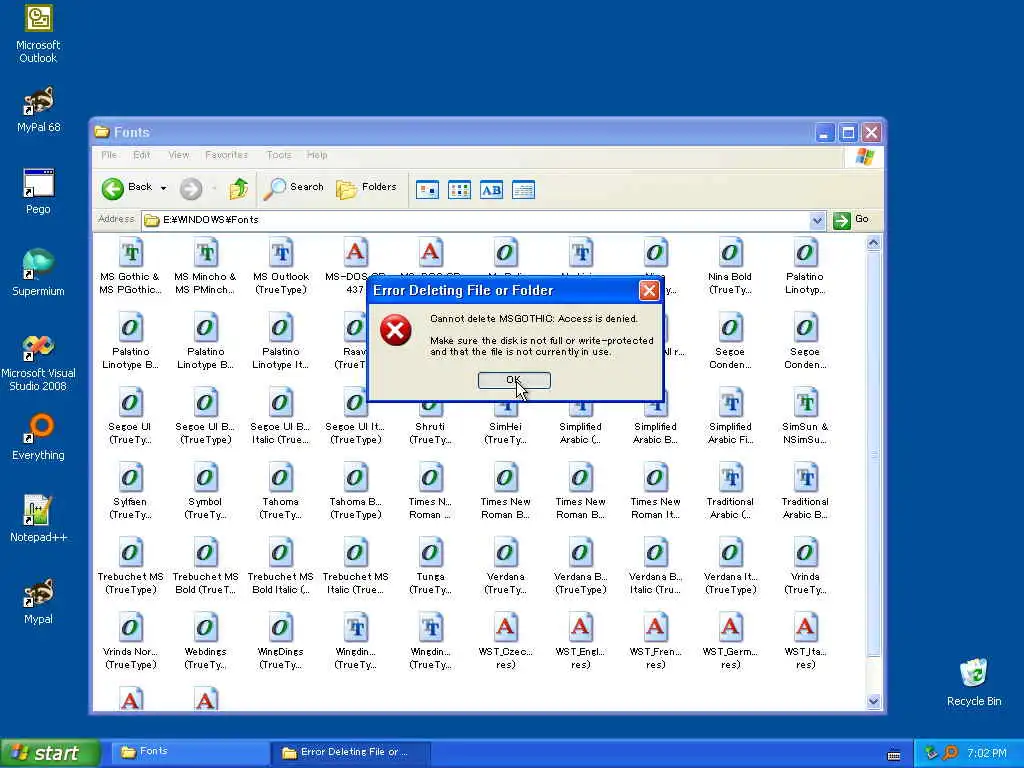Image resolution: width=1024 pixels, height=768 pixels.
Task: Select the Vrinda (TrueType) font
Action: (x=805, y=567)
